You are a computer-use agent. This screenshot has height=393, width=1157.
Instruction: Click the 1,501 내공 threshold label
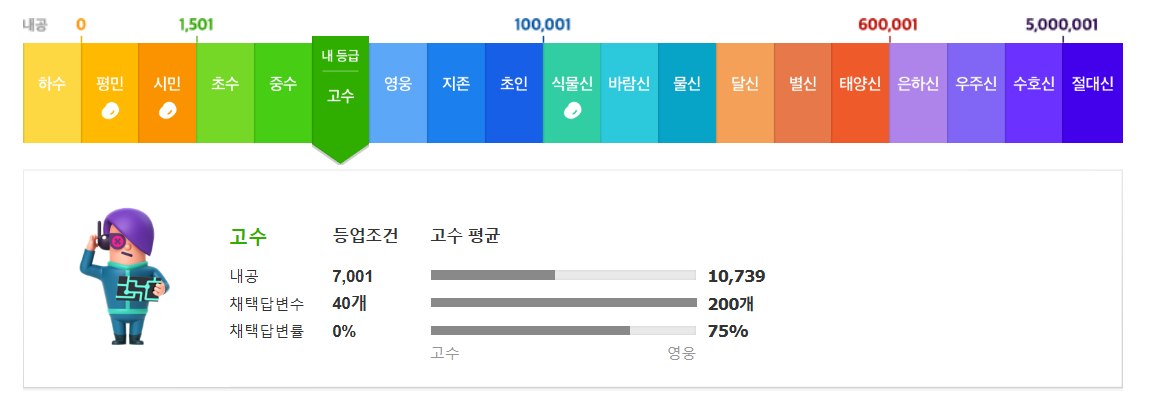(x=196, y=24)
